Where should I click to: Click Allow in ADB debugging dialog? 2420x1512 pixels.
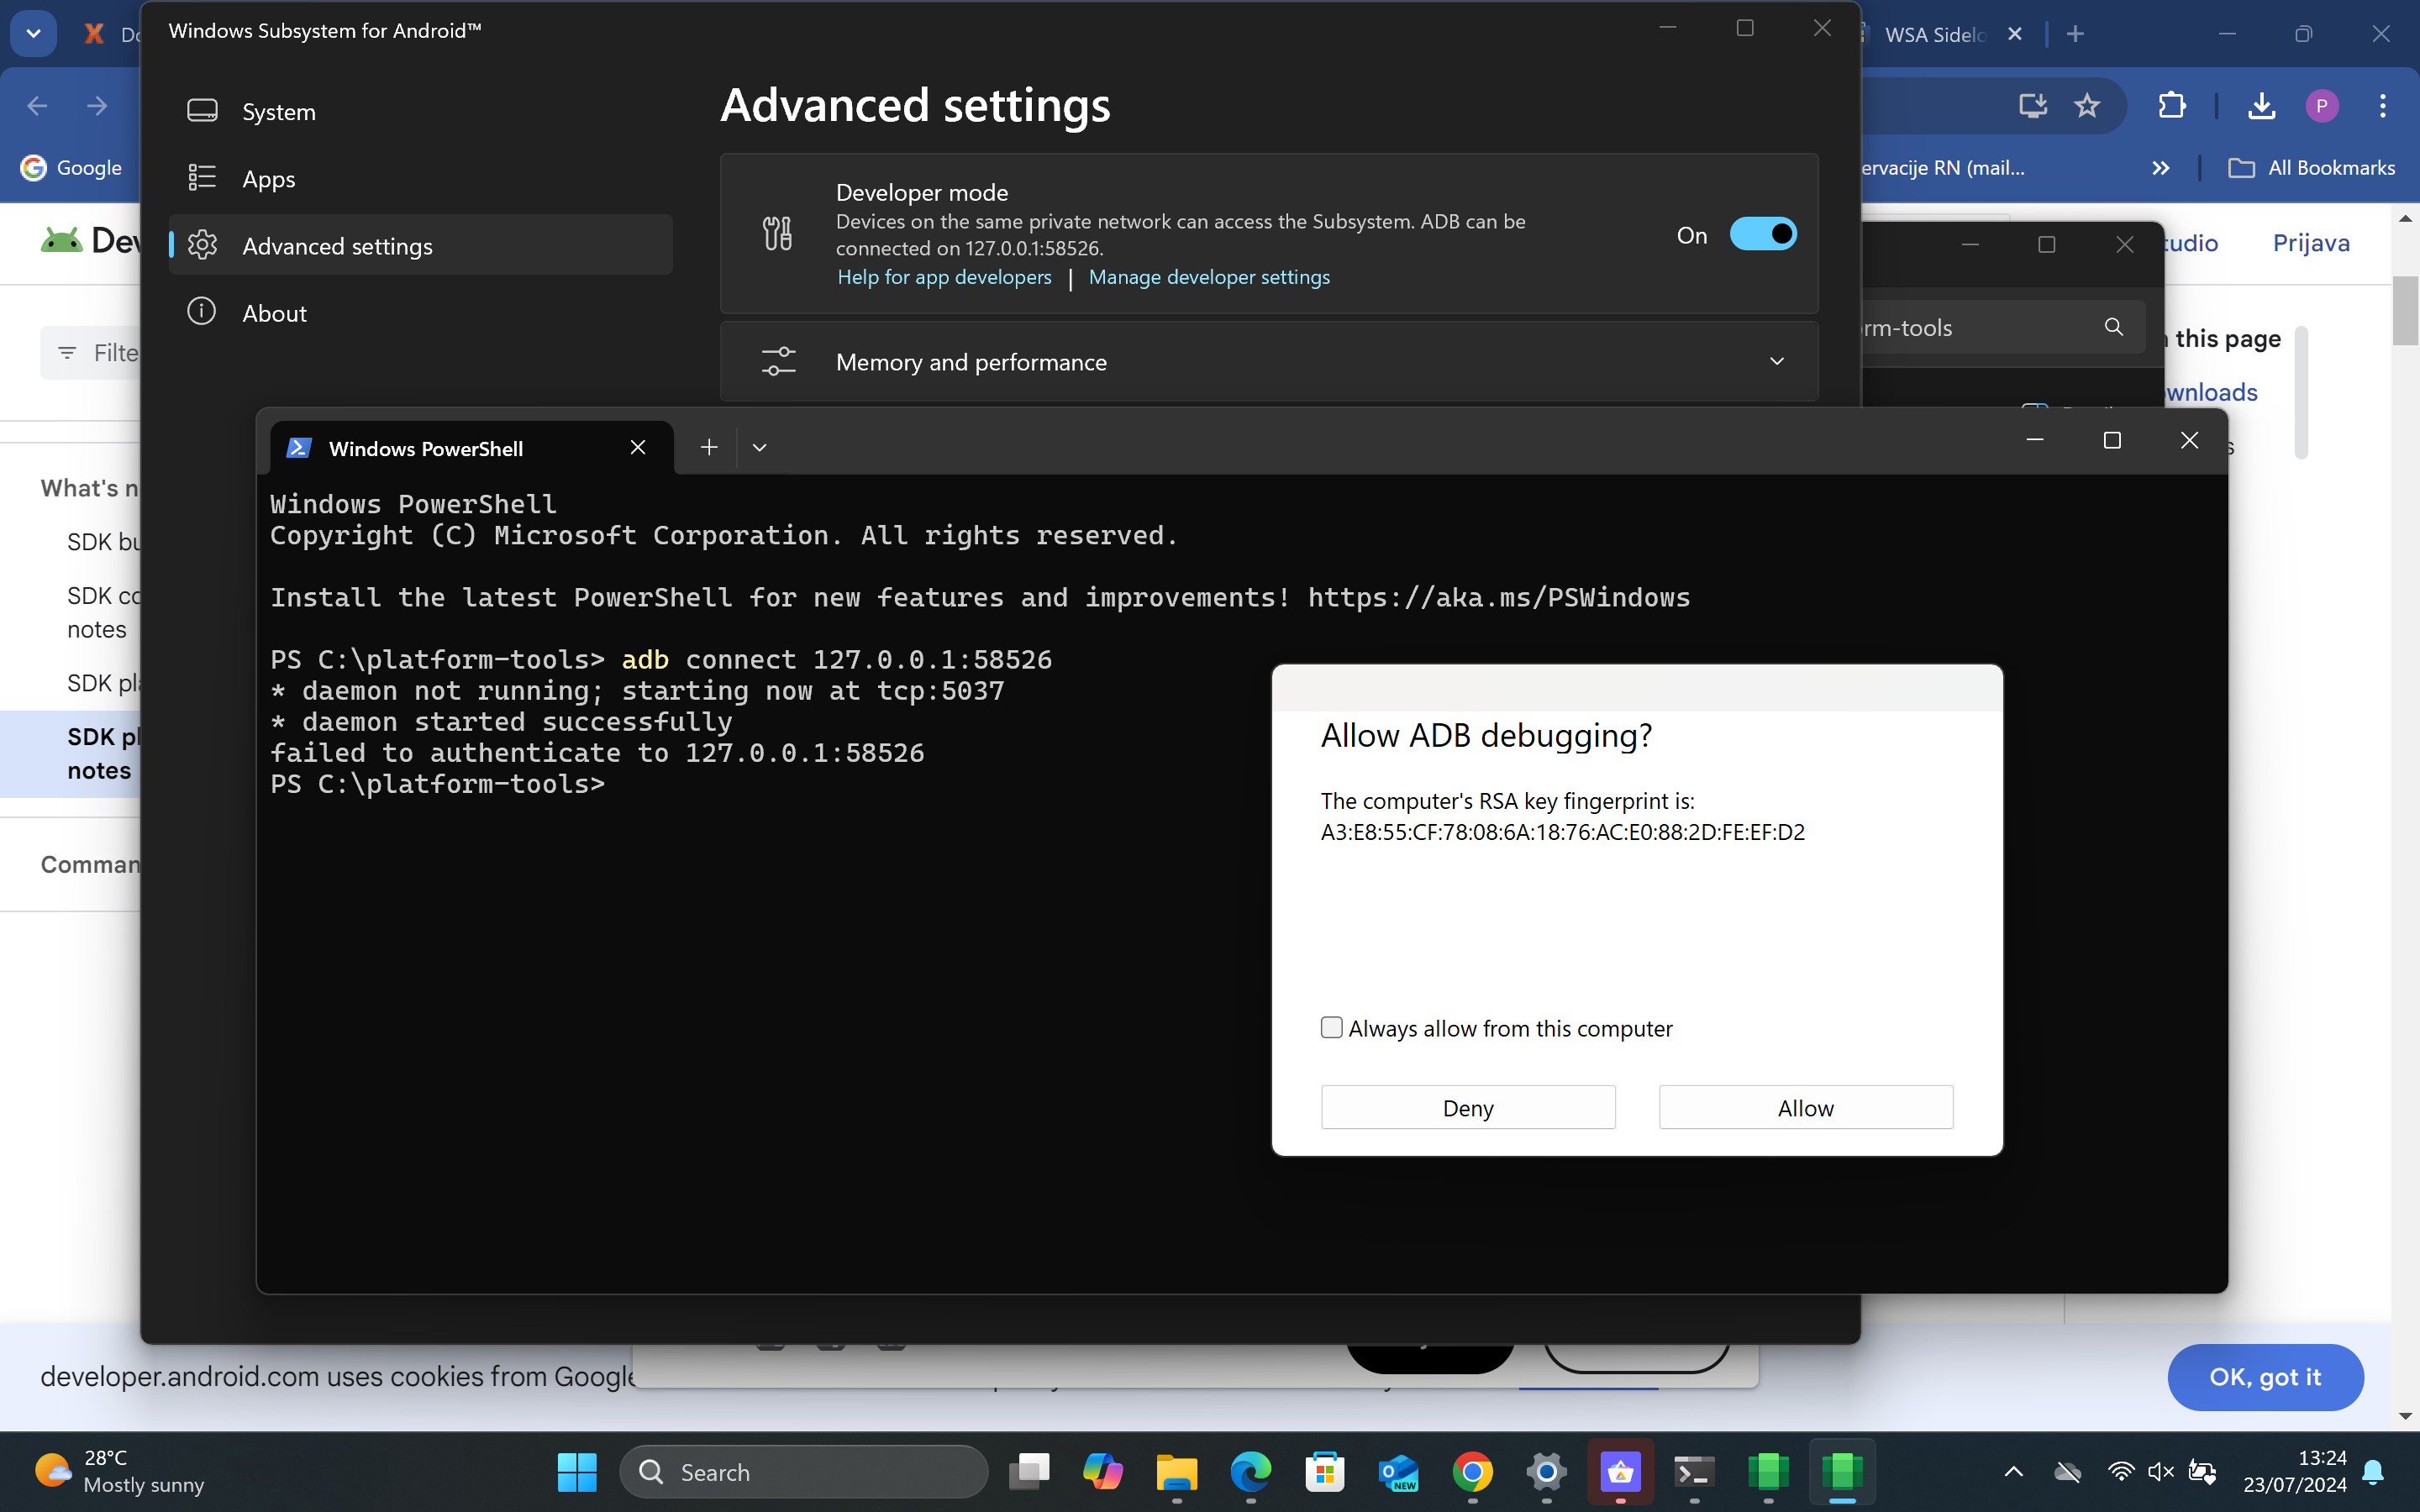1805,1107
